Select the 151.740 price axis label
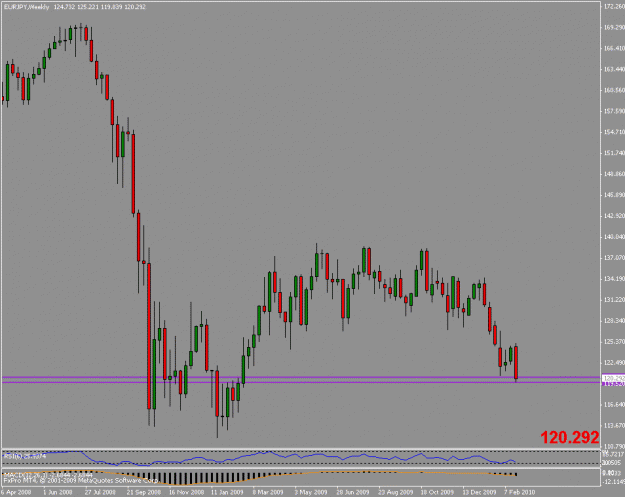625x497 pixels. point(614,153)
